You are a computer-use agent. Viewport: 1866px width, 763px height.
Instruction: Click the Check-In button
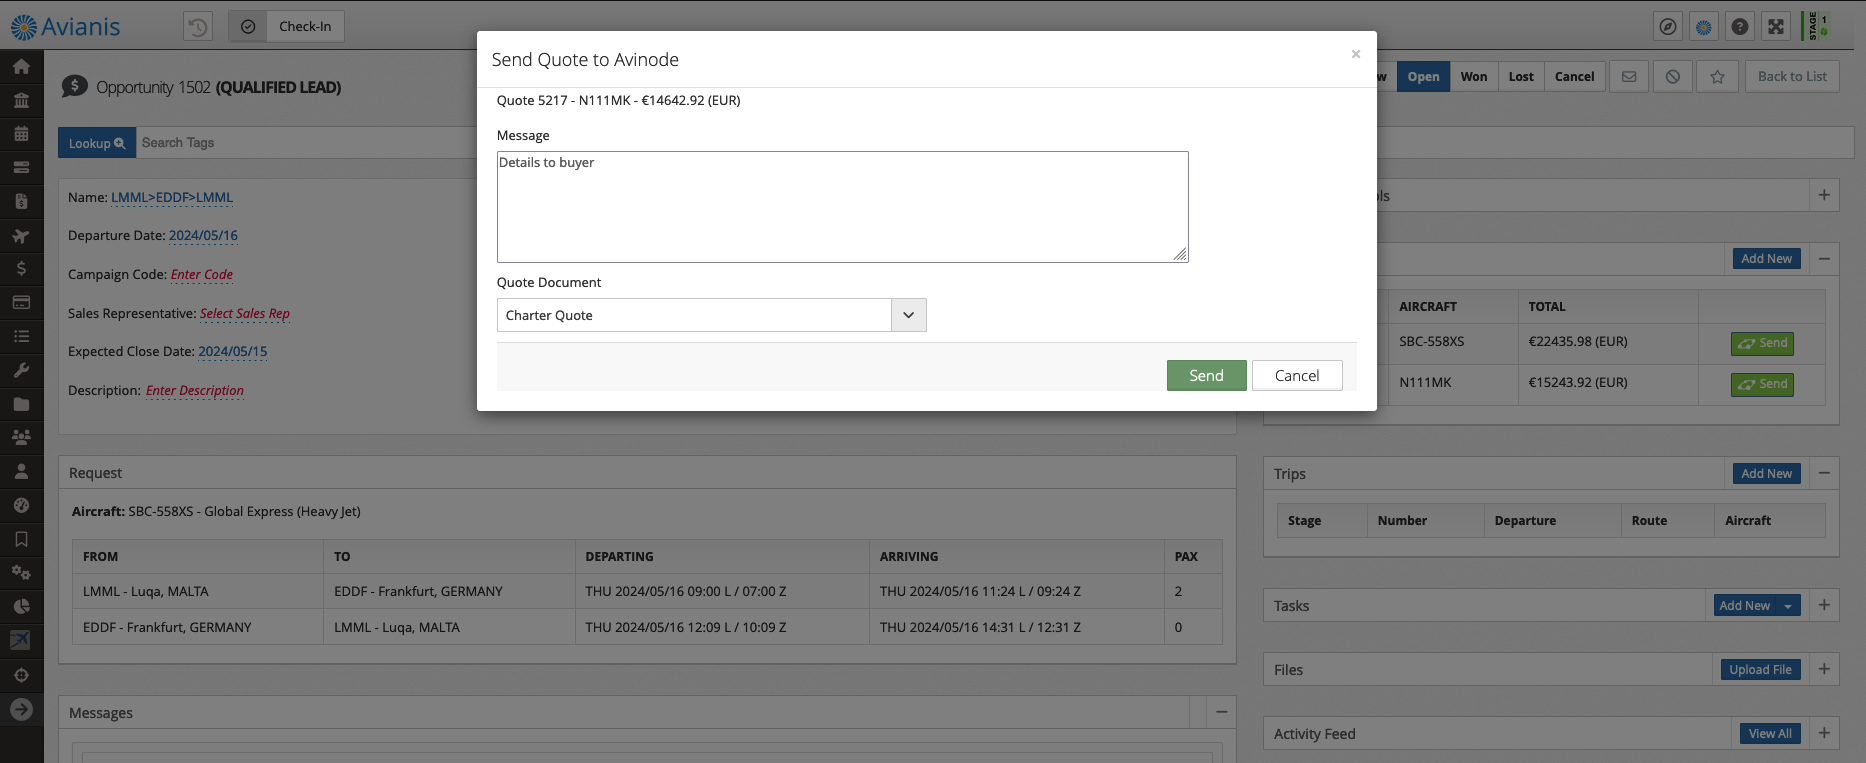point(286,26)
